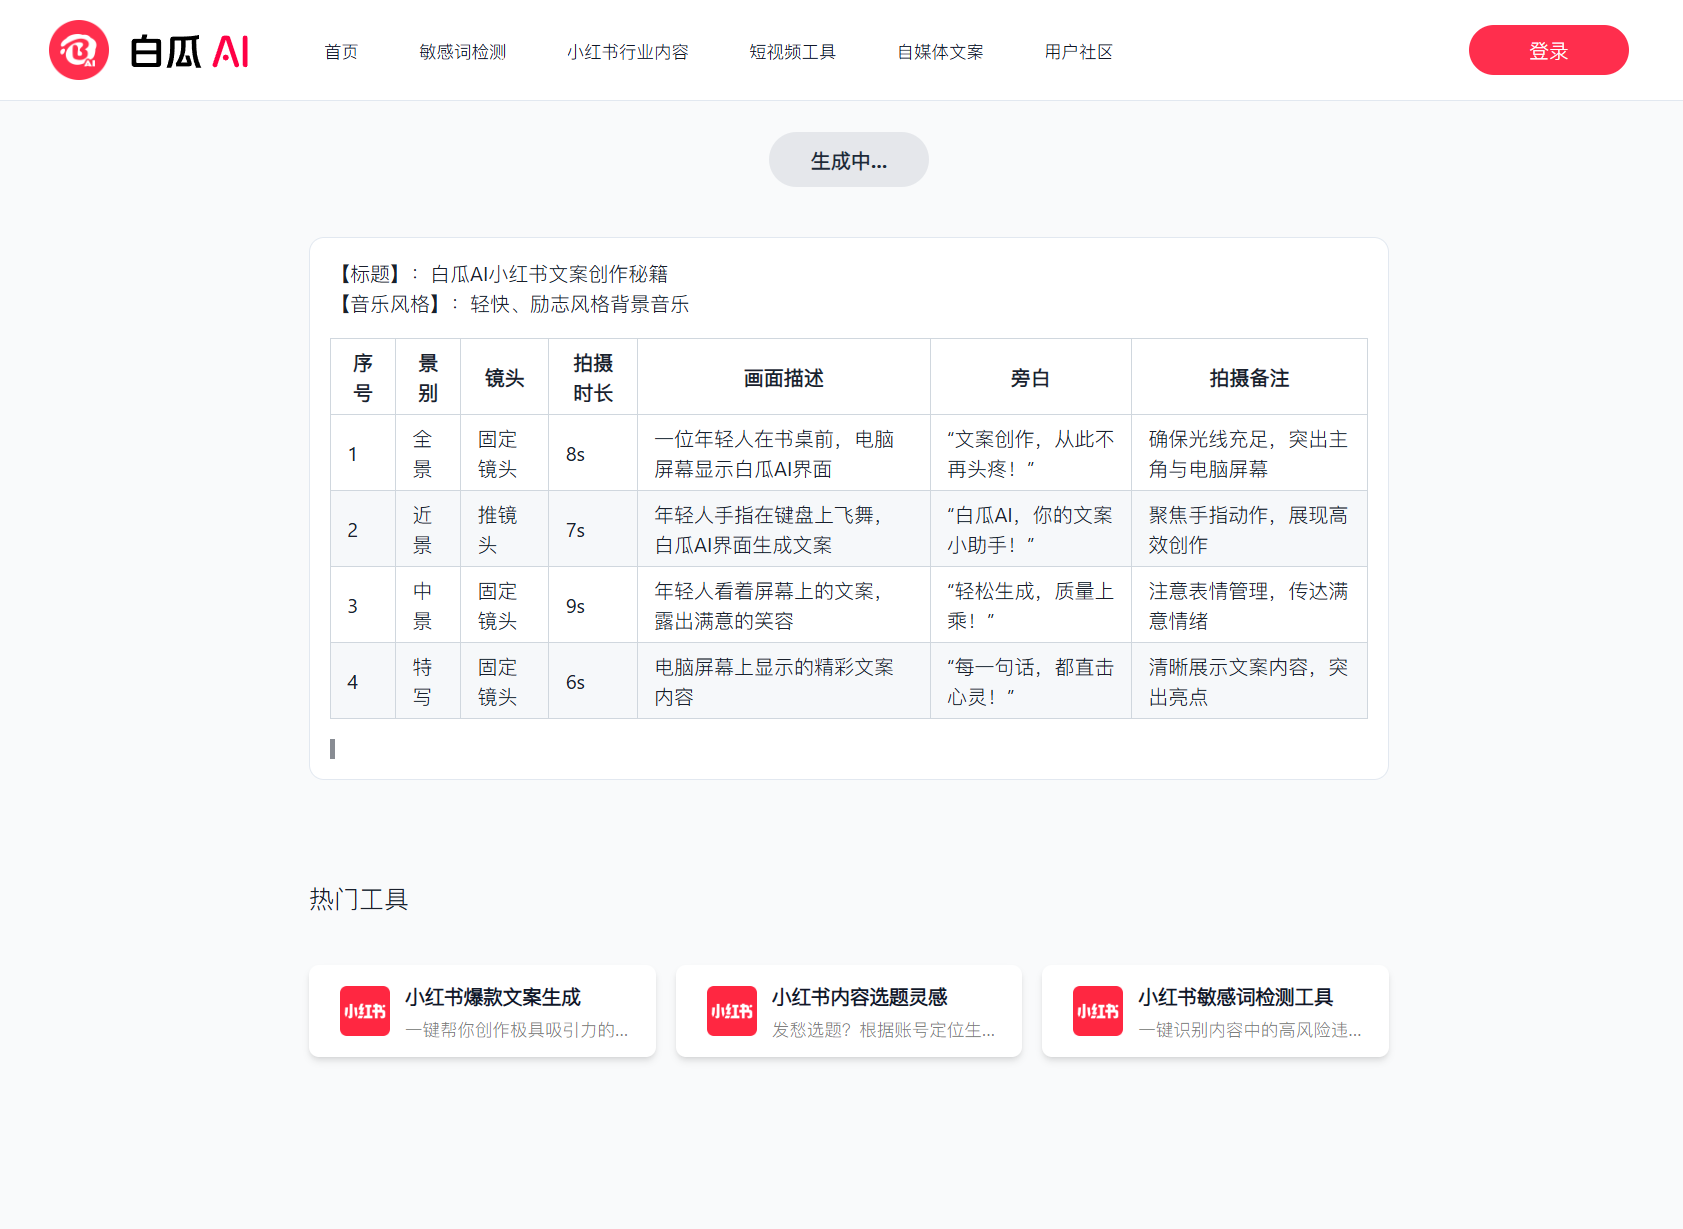The width and height of the screenshot is (1683, 1229).
Task: Open the 首页 nav item
Action: coord(341,52)
